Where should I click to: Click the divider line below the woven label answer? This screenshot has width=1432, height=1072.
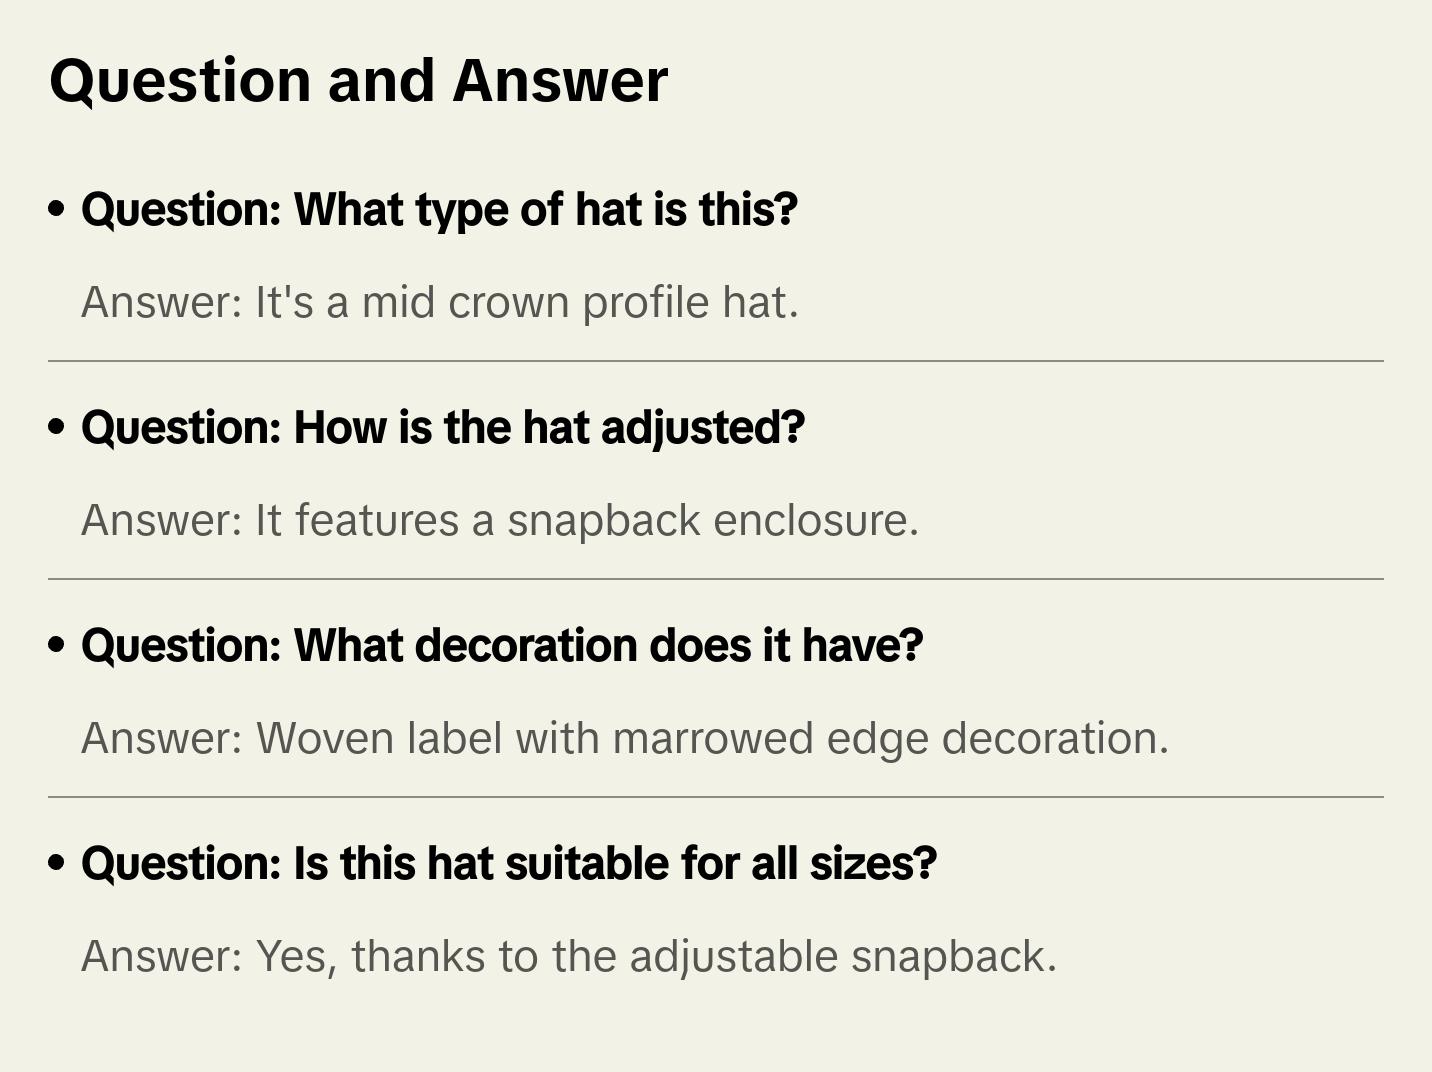(715, 797)
